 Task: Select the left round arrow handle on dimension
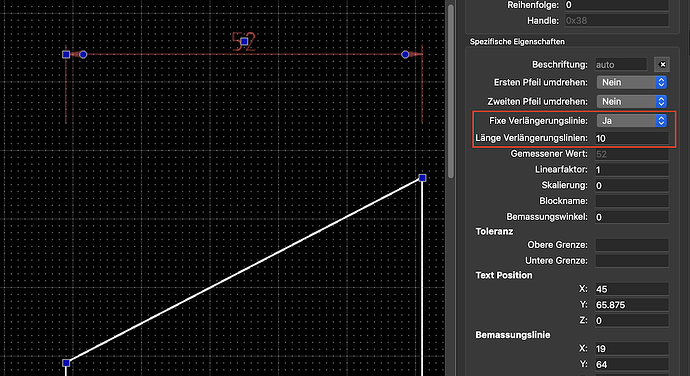pyautogui.click(x=83, y=55)
